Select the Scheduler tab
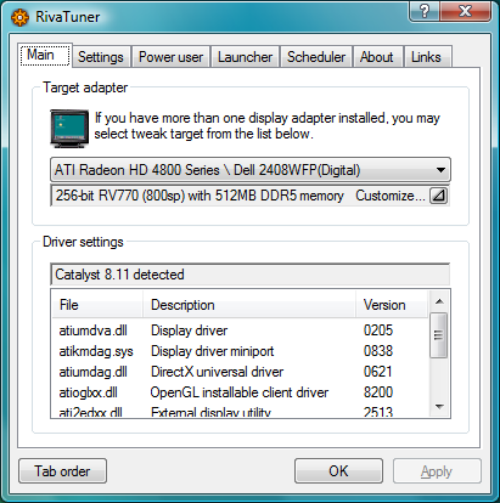 [316, 57]
